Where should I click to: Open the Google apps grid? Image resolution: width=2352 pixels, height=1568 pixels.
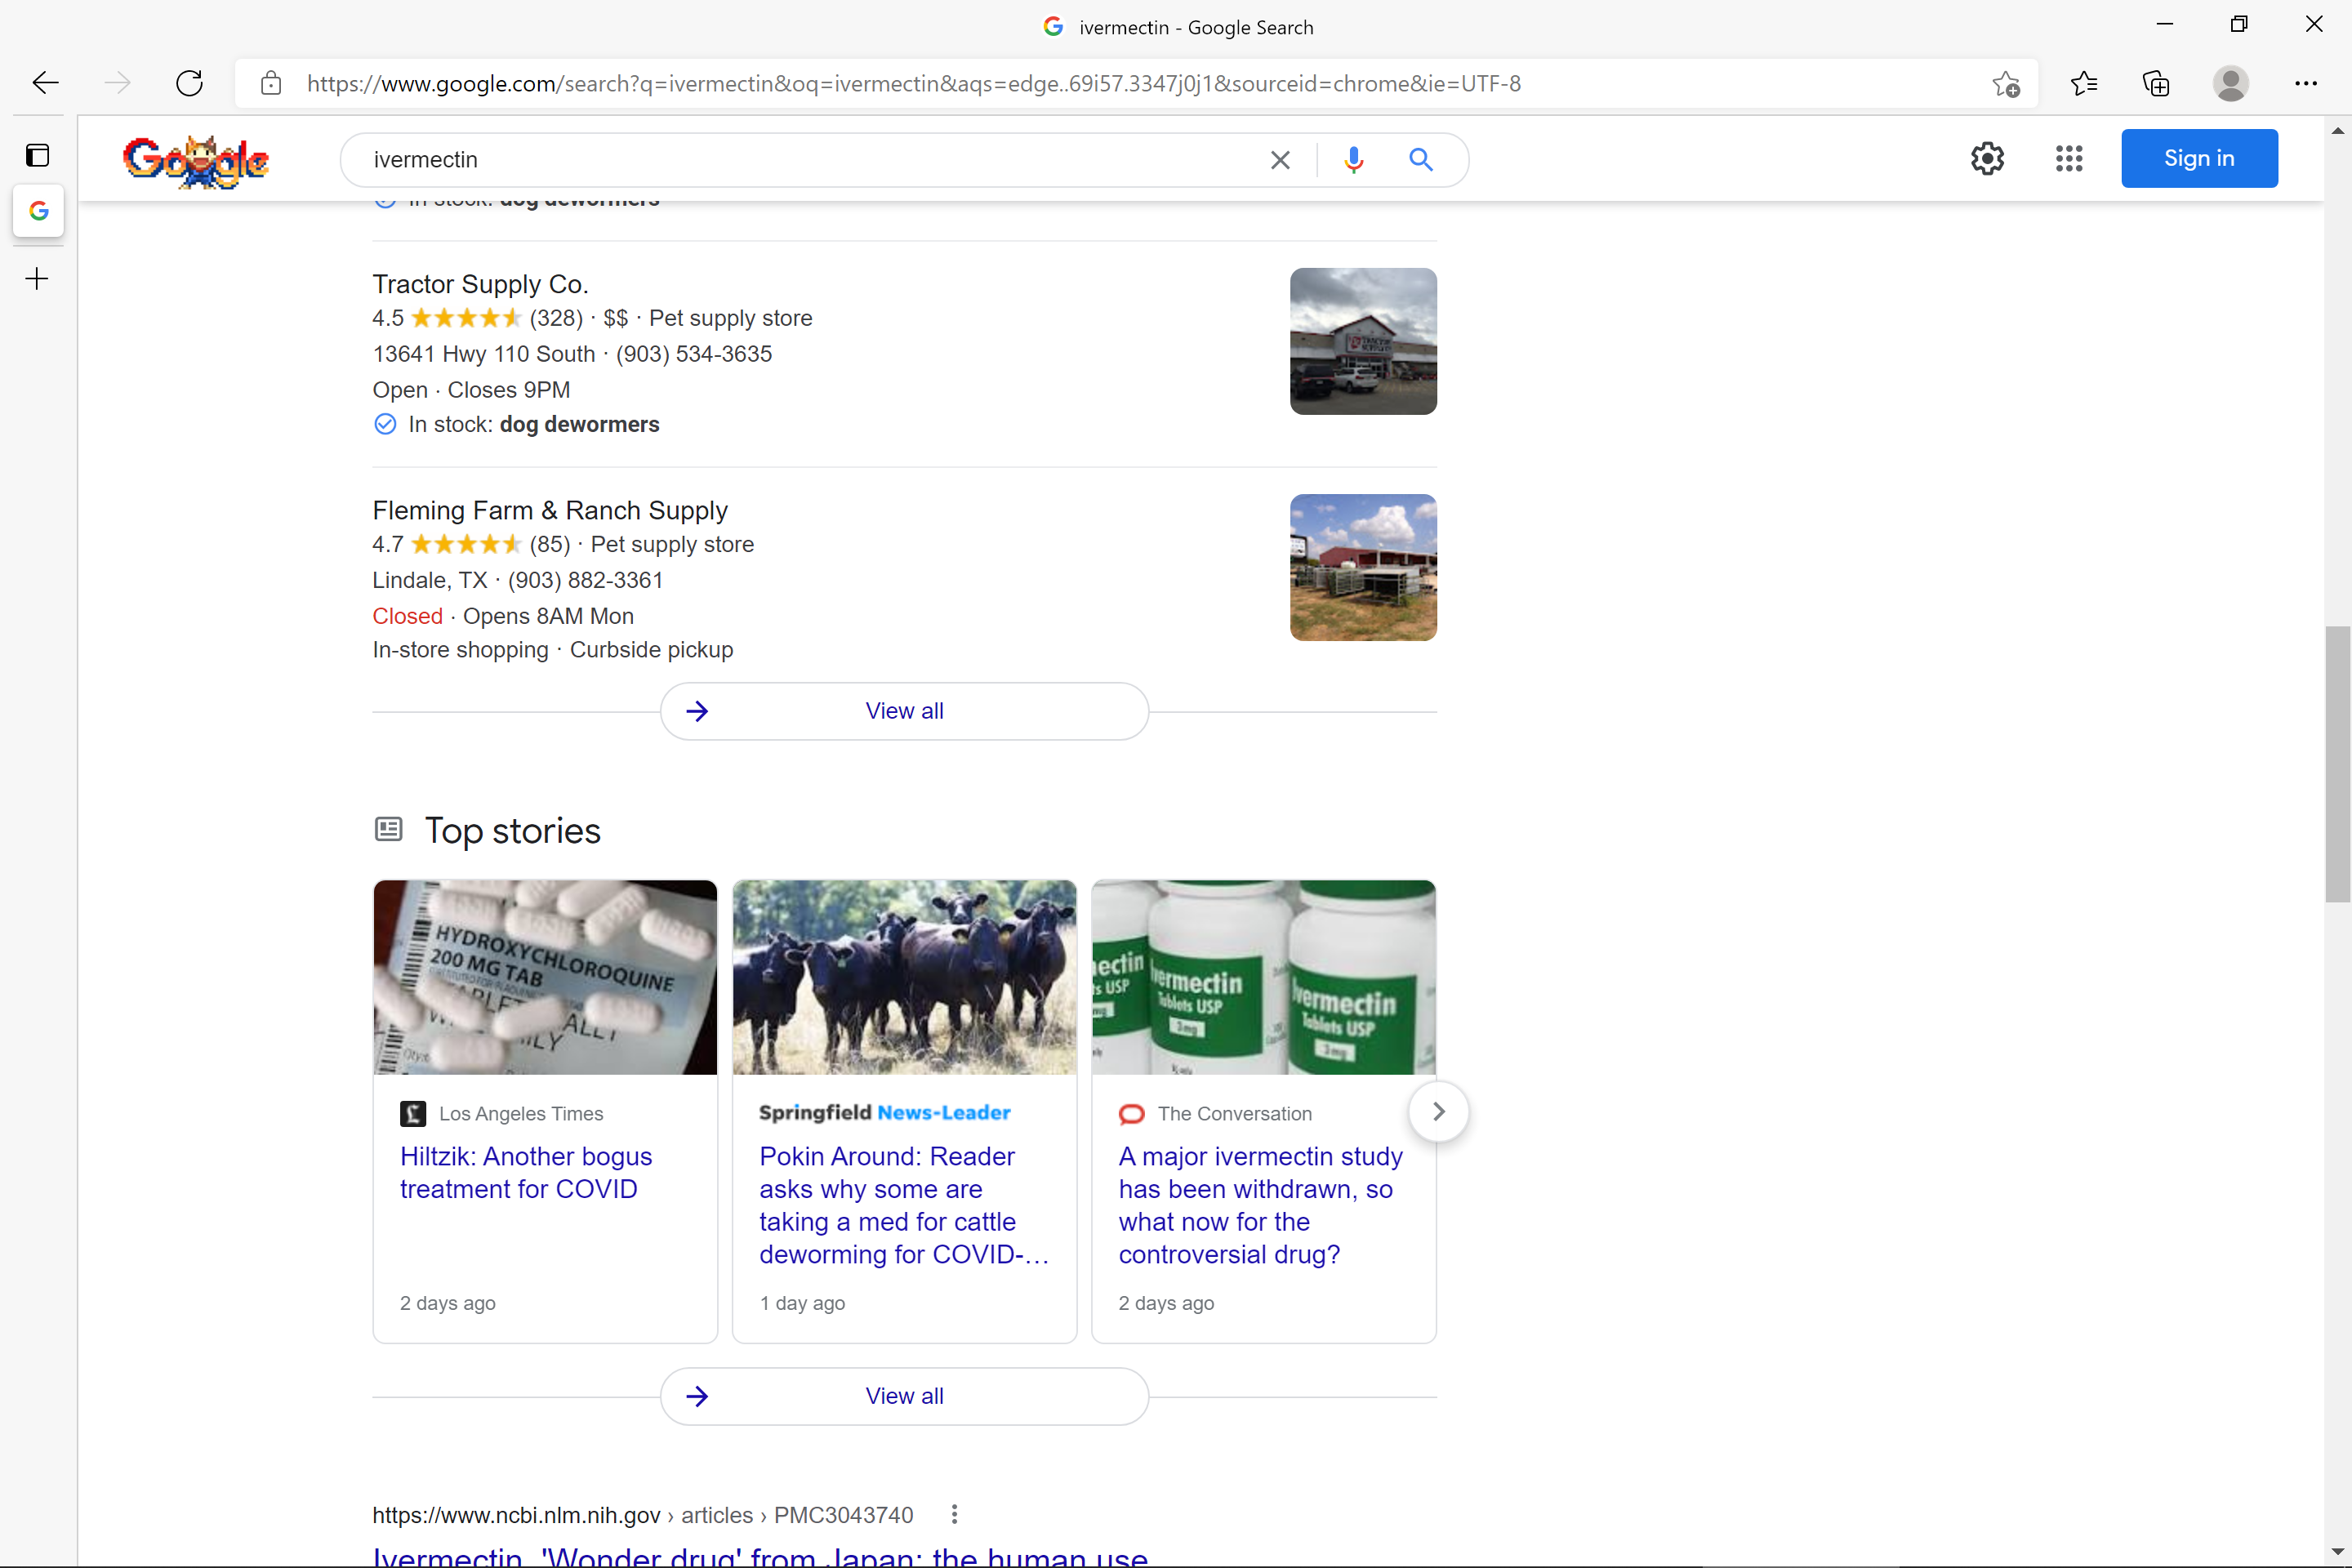coord(2068,158)
